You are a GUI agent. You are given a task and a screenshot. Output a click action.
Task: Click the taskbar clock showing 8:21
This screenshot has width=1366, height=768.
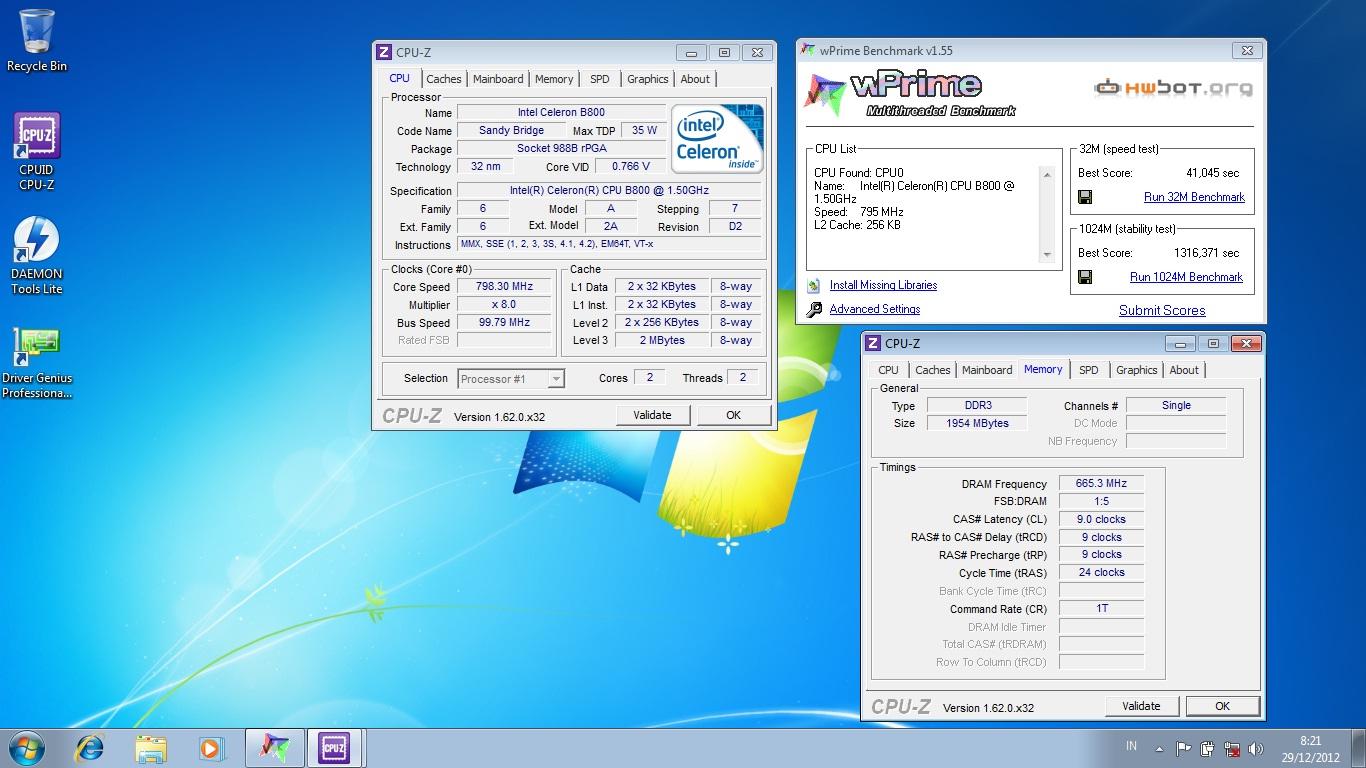[1310, 749]
